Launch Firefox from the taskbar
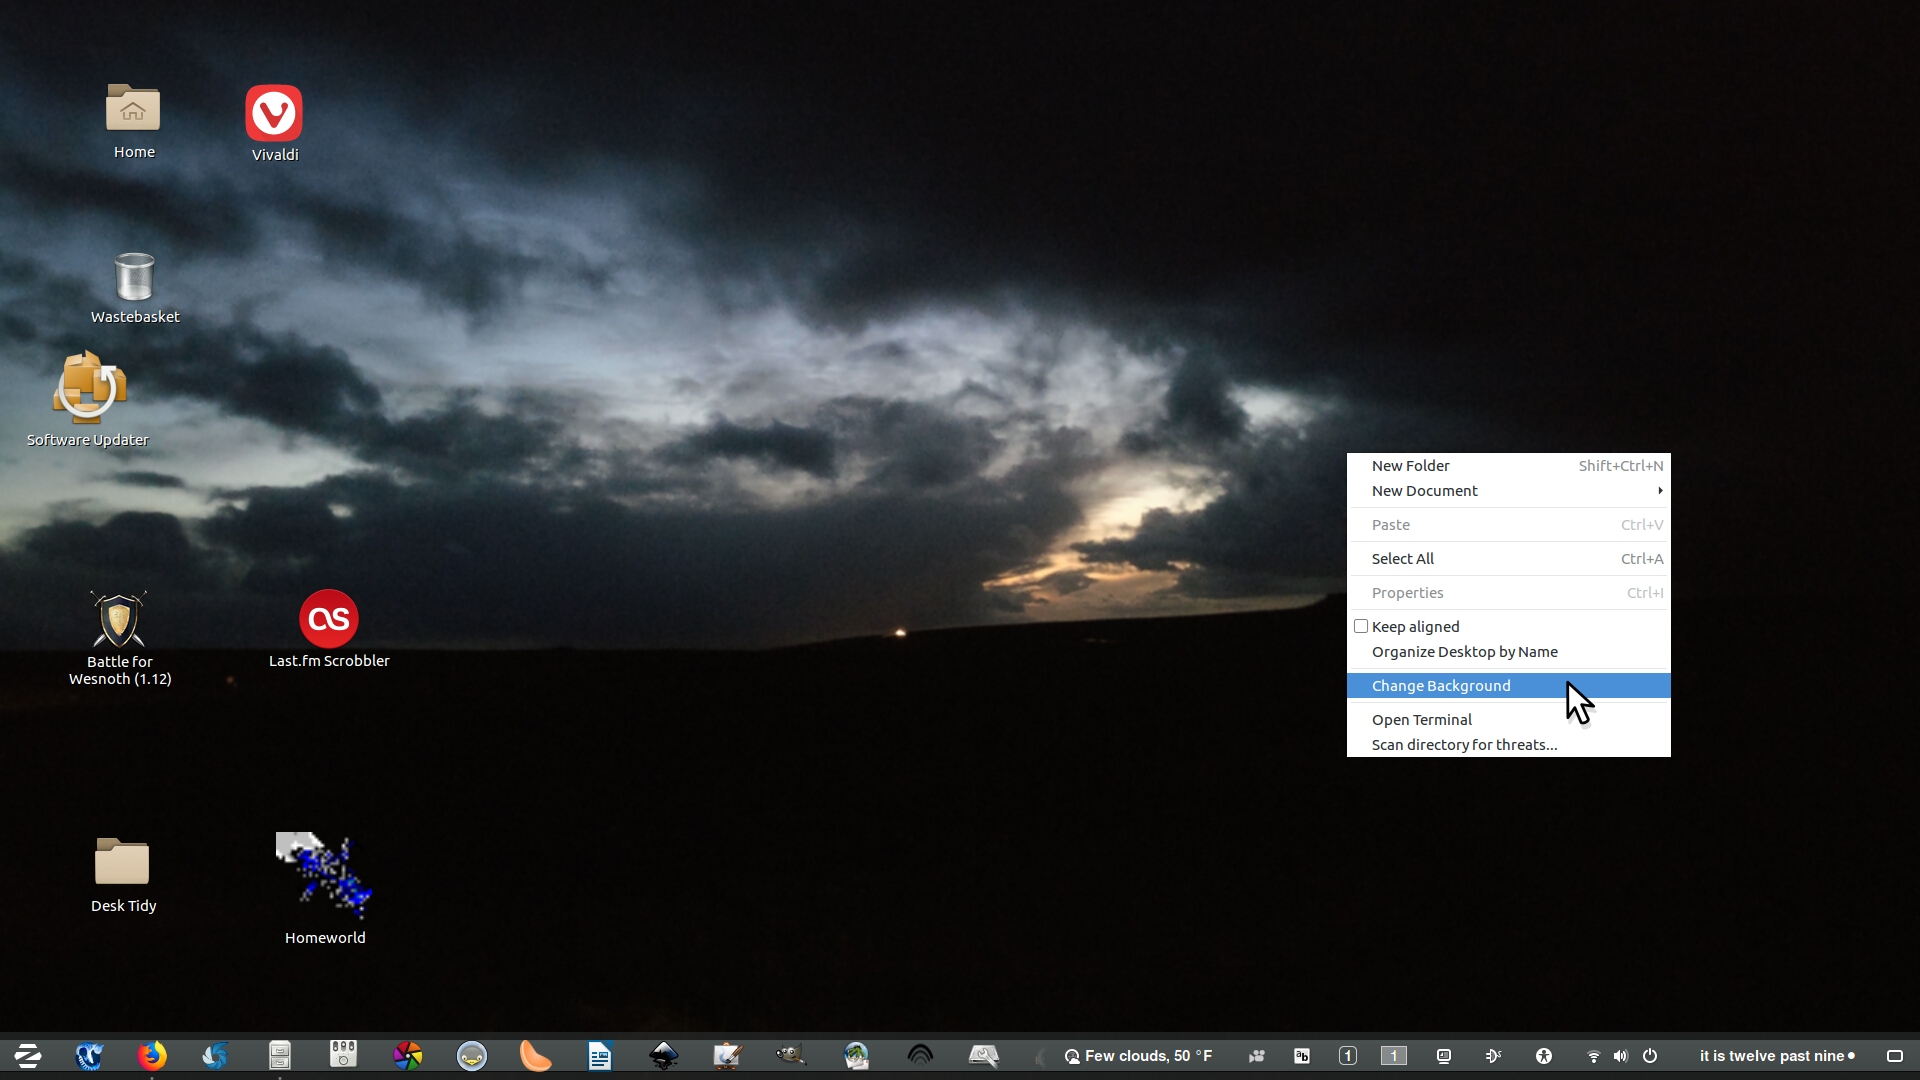The width and height of the screenshot is (1920, 1080). pos(152,1055)
